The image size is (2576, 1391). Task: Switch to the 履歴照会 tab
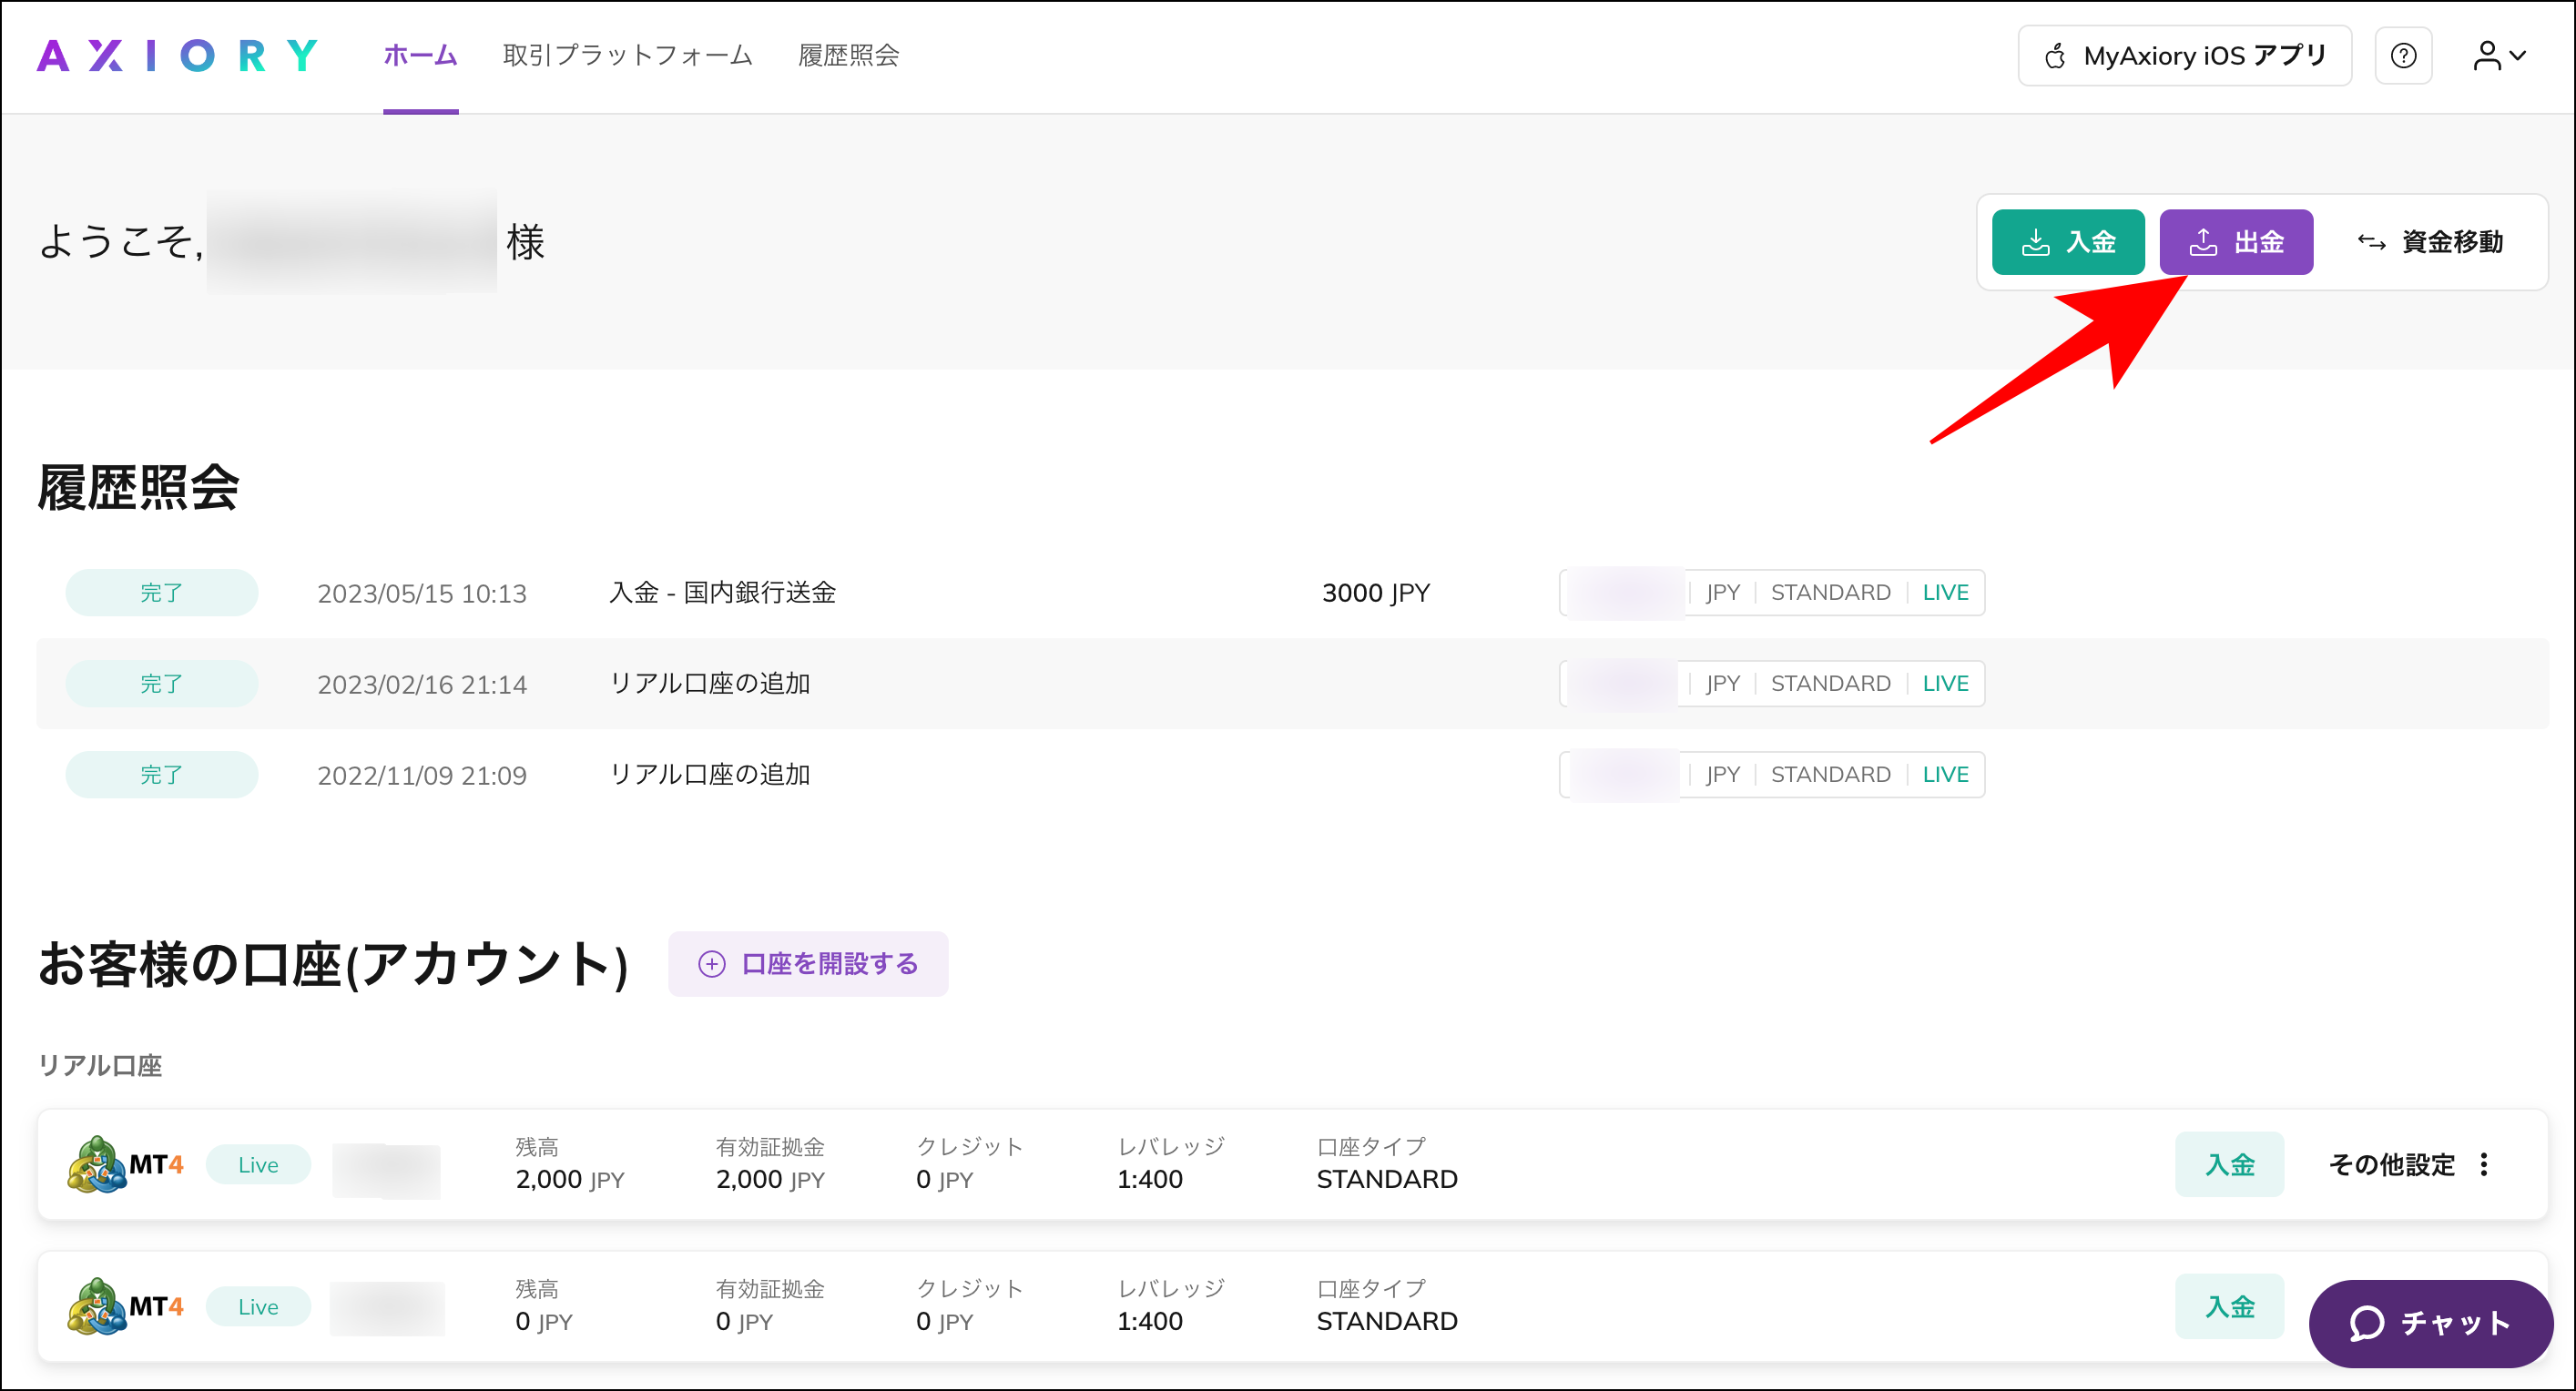(x=847, y=56)
